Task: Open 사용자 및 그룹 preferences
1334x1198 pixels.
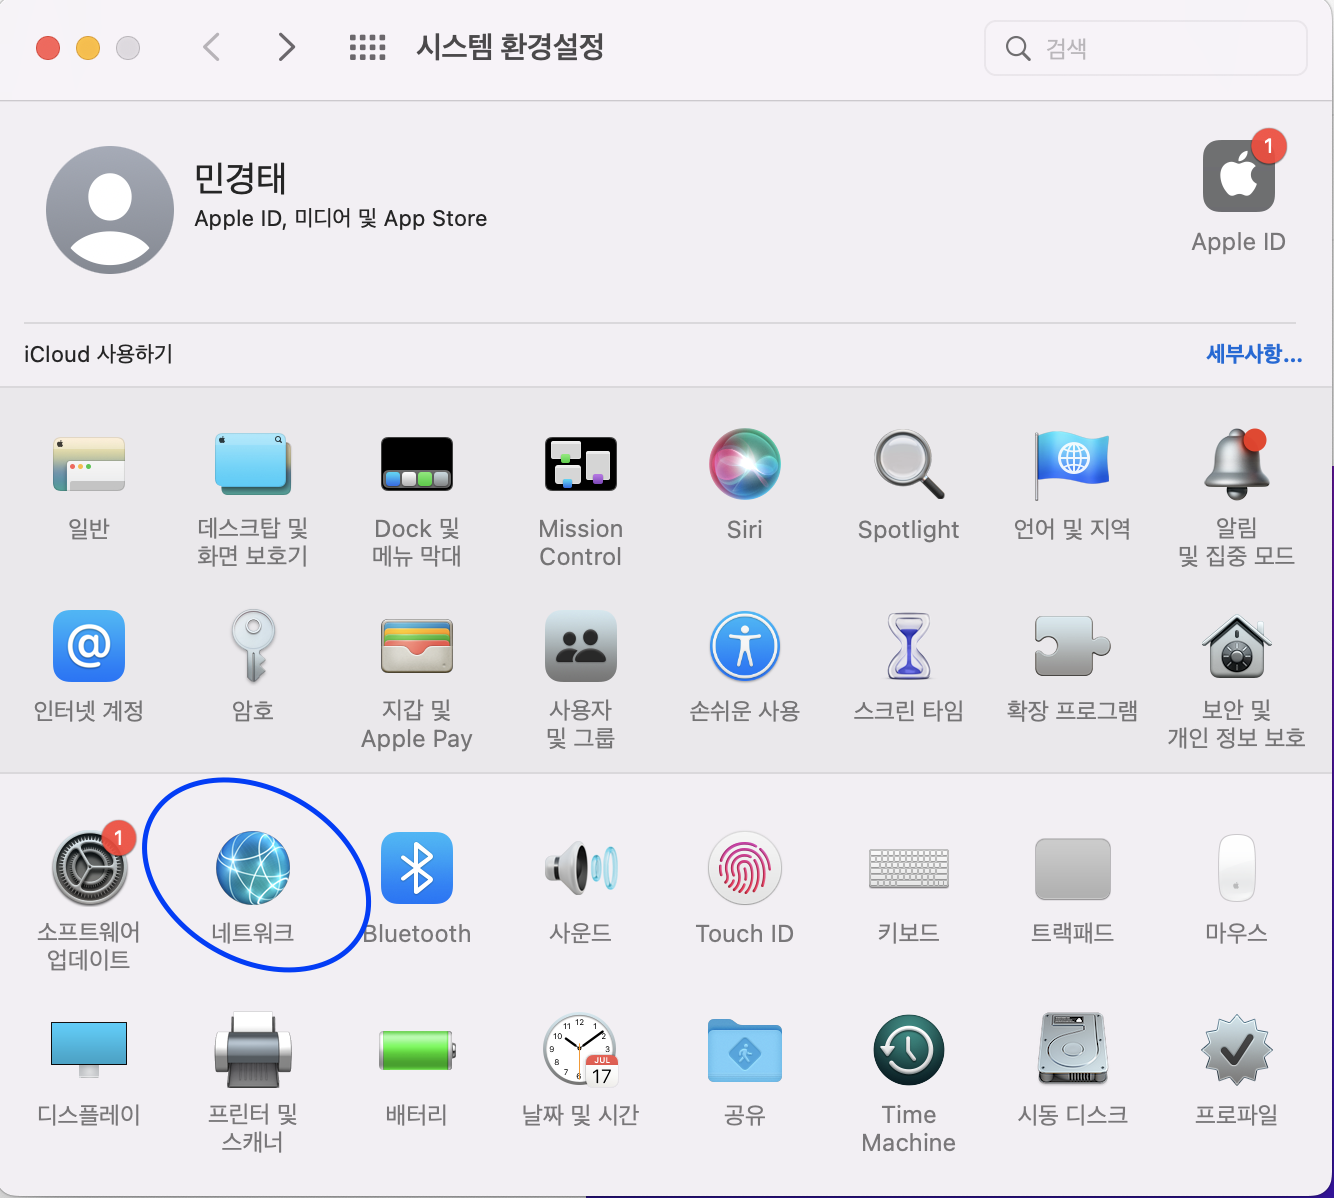Action: [581, 646]
